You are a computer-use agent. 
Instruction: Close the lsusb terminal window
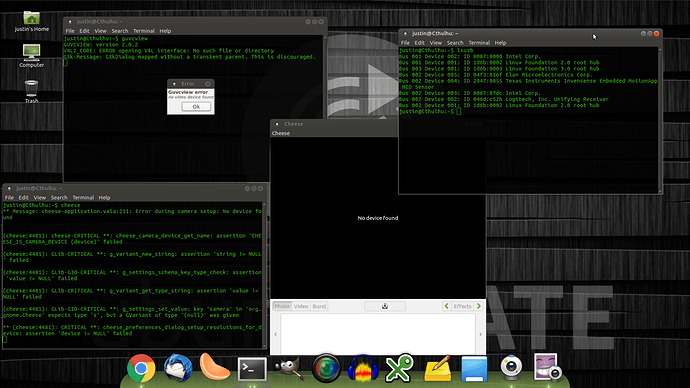[x=656, y=33]
